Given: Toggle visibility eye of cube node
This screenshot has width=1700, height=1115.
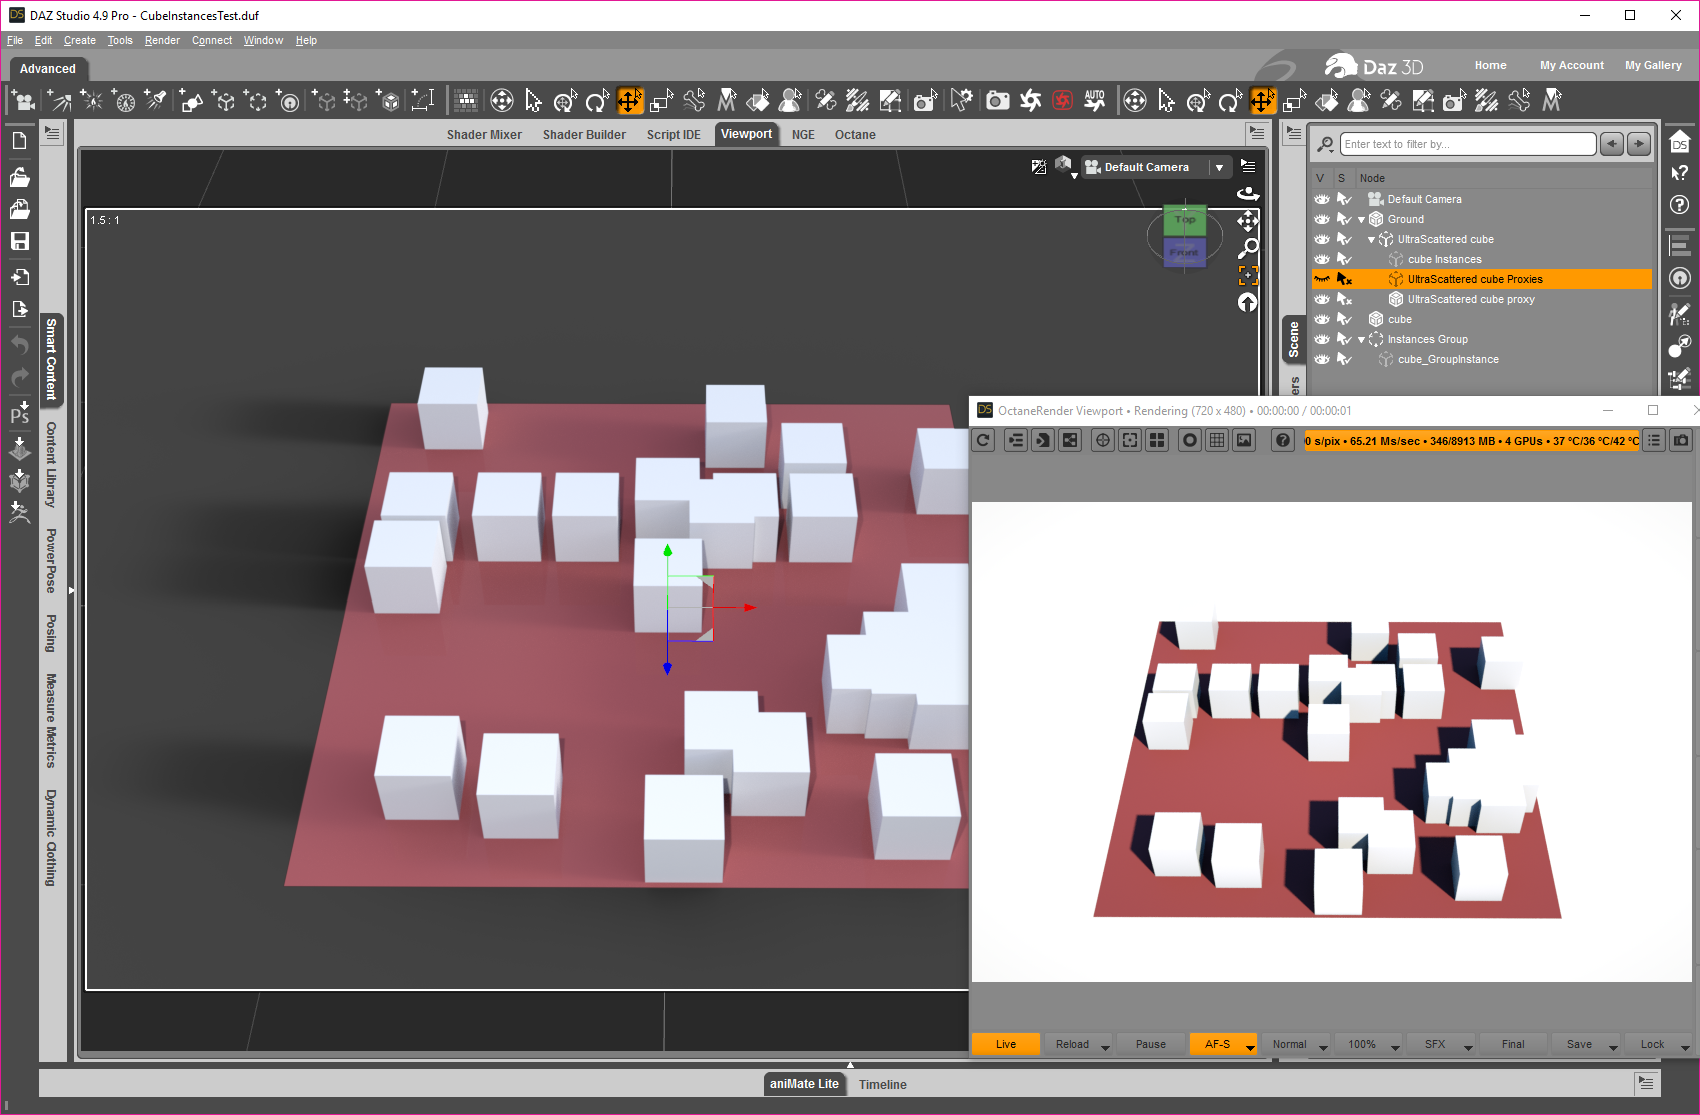Looking at the screenshot, I should (x=1322, y=319).
